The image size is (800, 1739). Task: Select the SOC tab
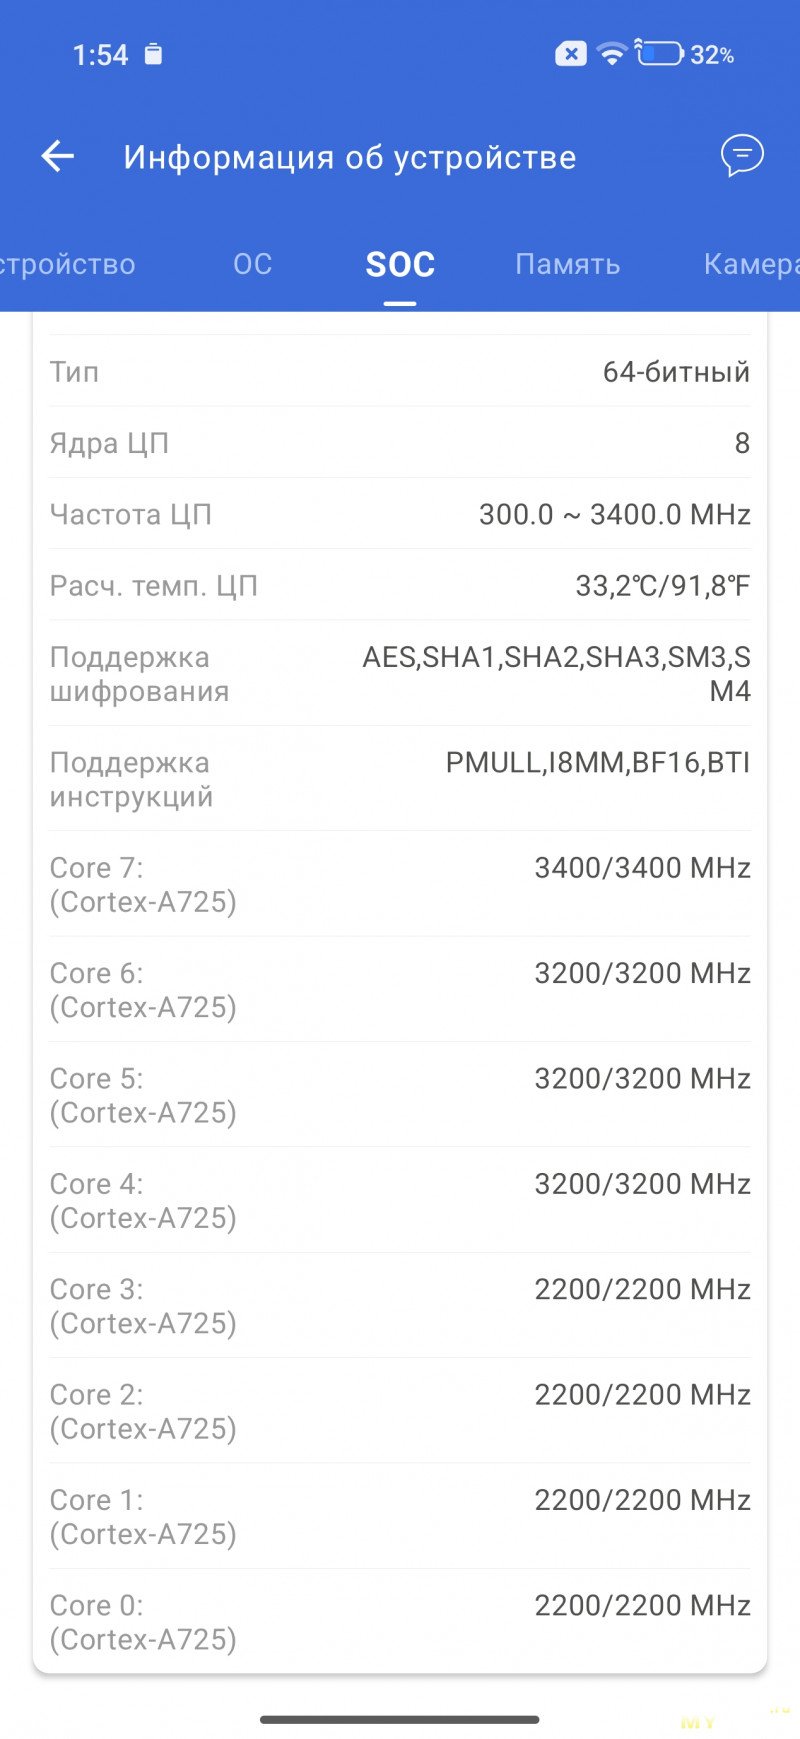[x=400, y=264]
